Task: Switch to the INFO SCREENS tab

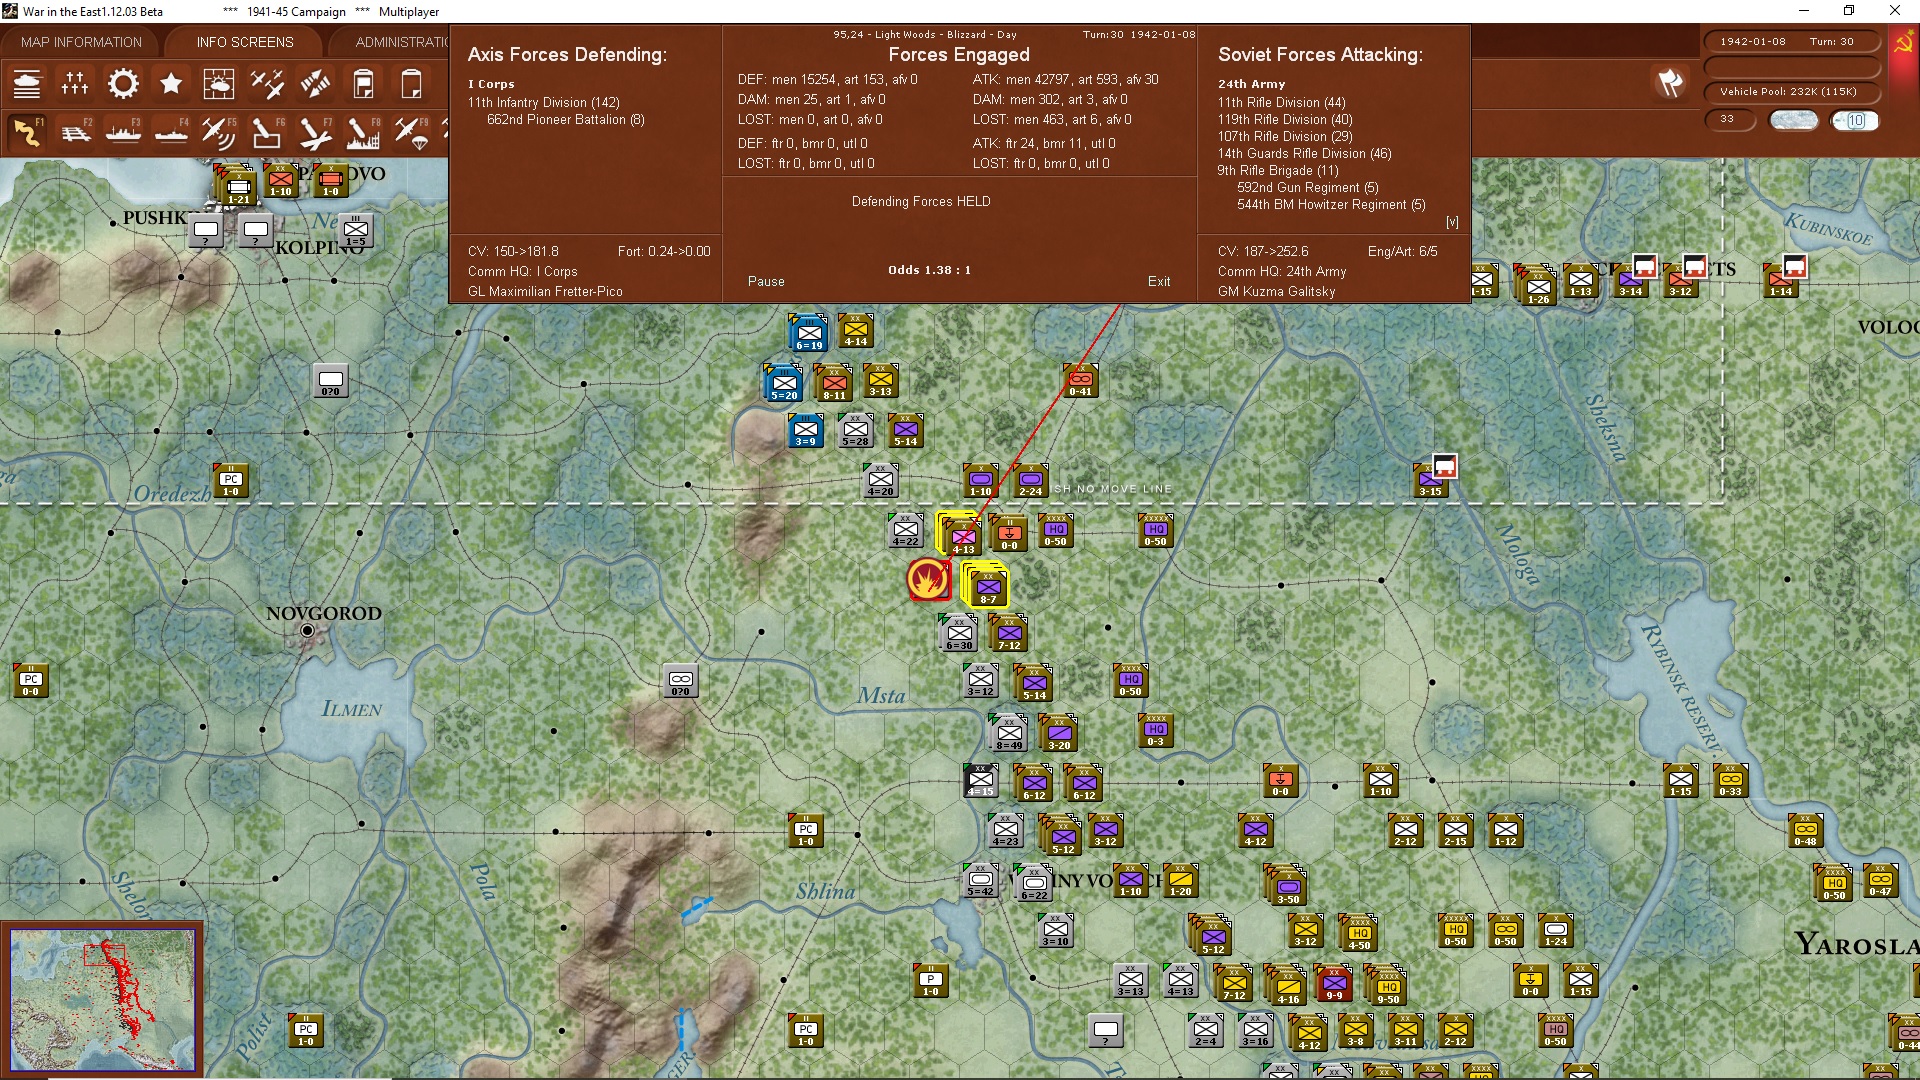Action: (x=245, y=42)
